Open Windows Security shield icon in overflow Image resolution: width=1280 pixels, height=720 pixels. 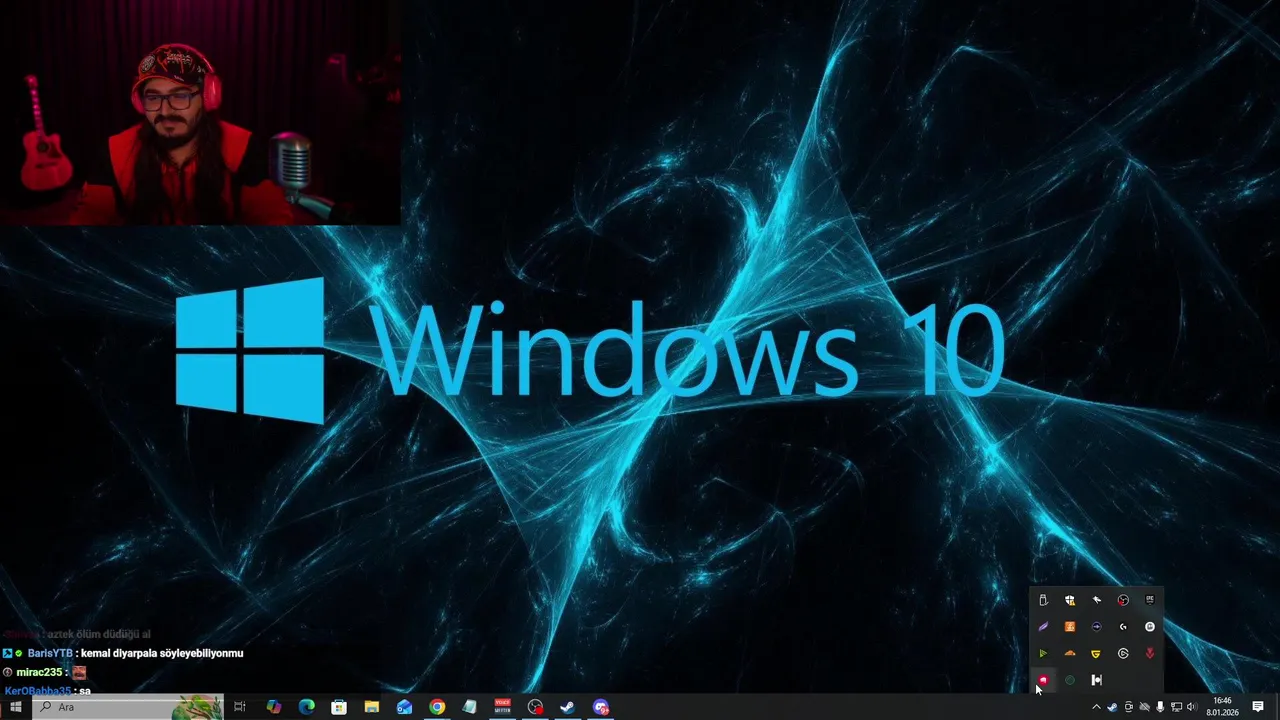coord(1070,600)
